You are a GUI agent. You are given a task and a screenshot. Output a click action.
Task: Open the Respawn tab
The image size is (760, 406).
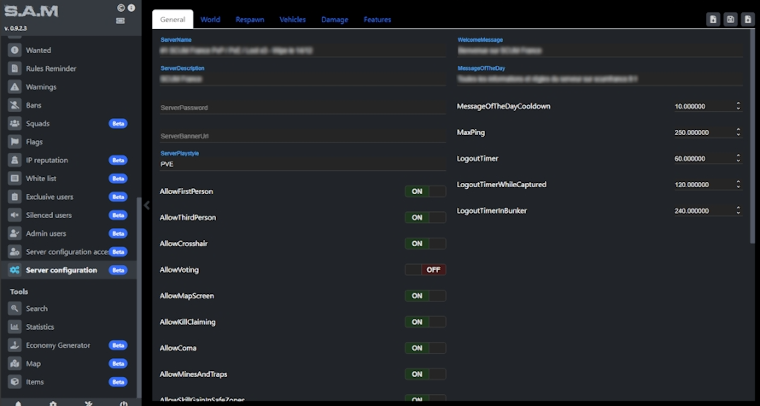(250, 19)
